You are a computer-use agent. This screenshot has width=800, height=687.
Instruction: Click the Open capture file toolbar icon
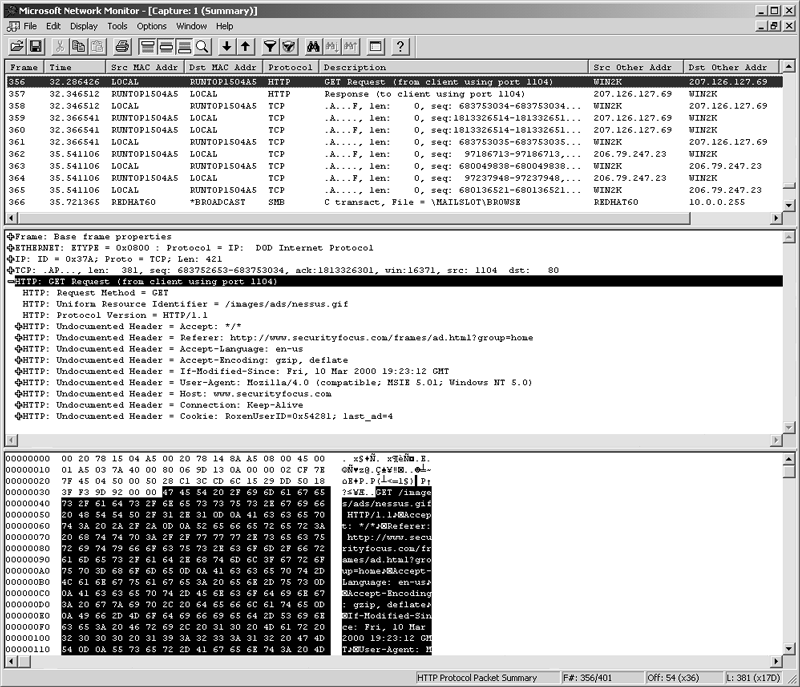(x=17, y=47)
